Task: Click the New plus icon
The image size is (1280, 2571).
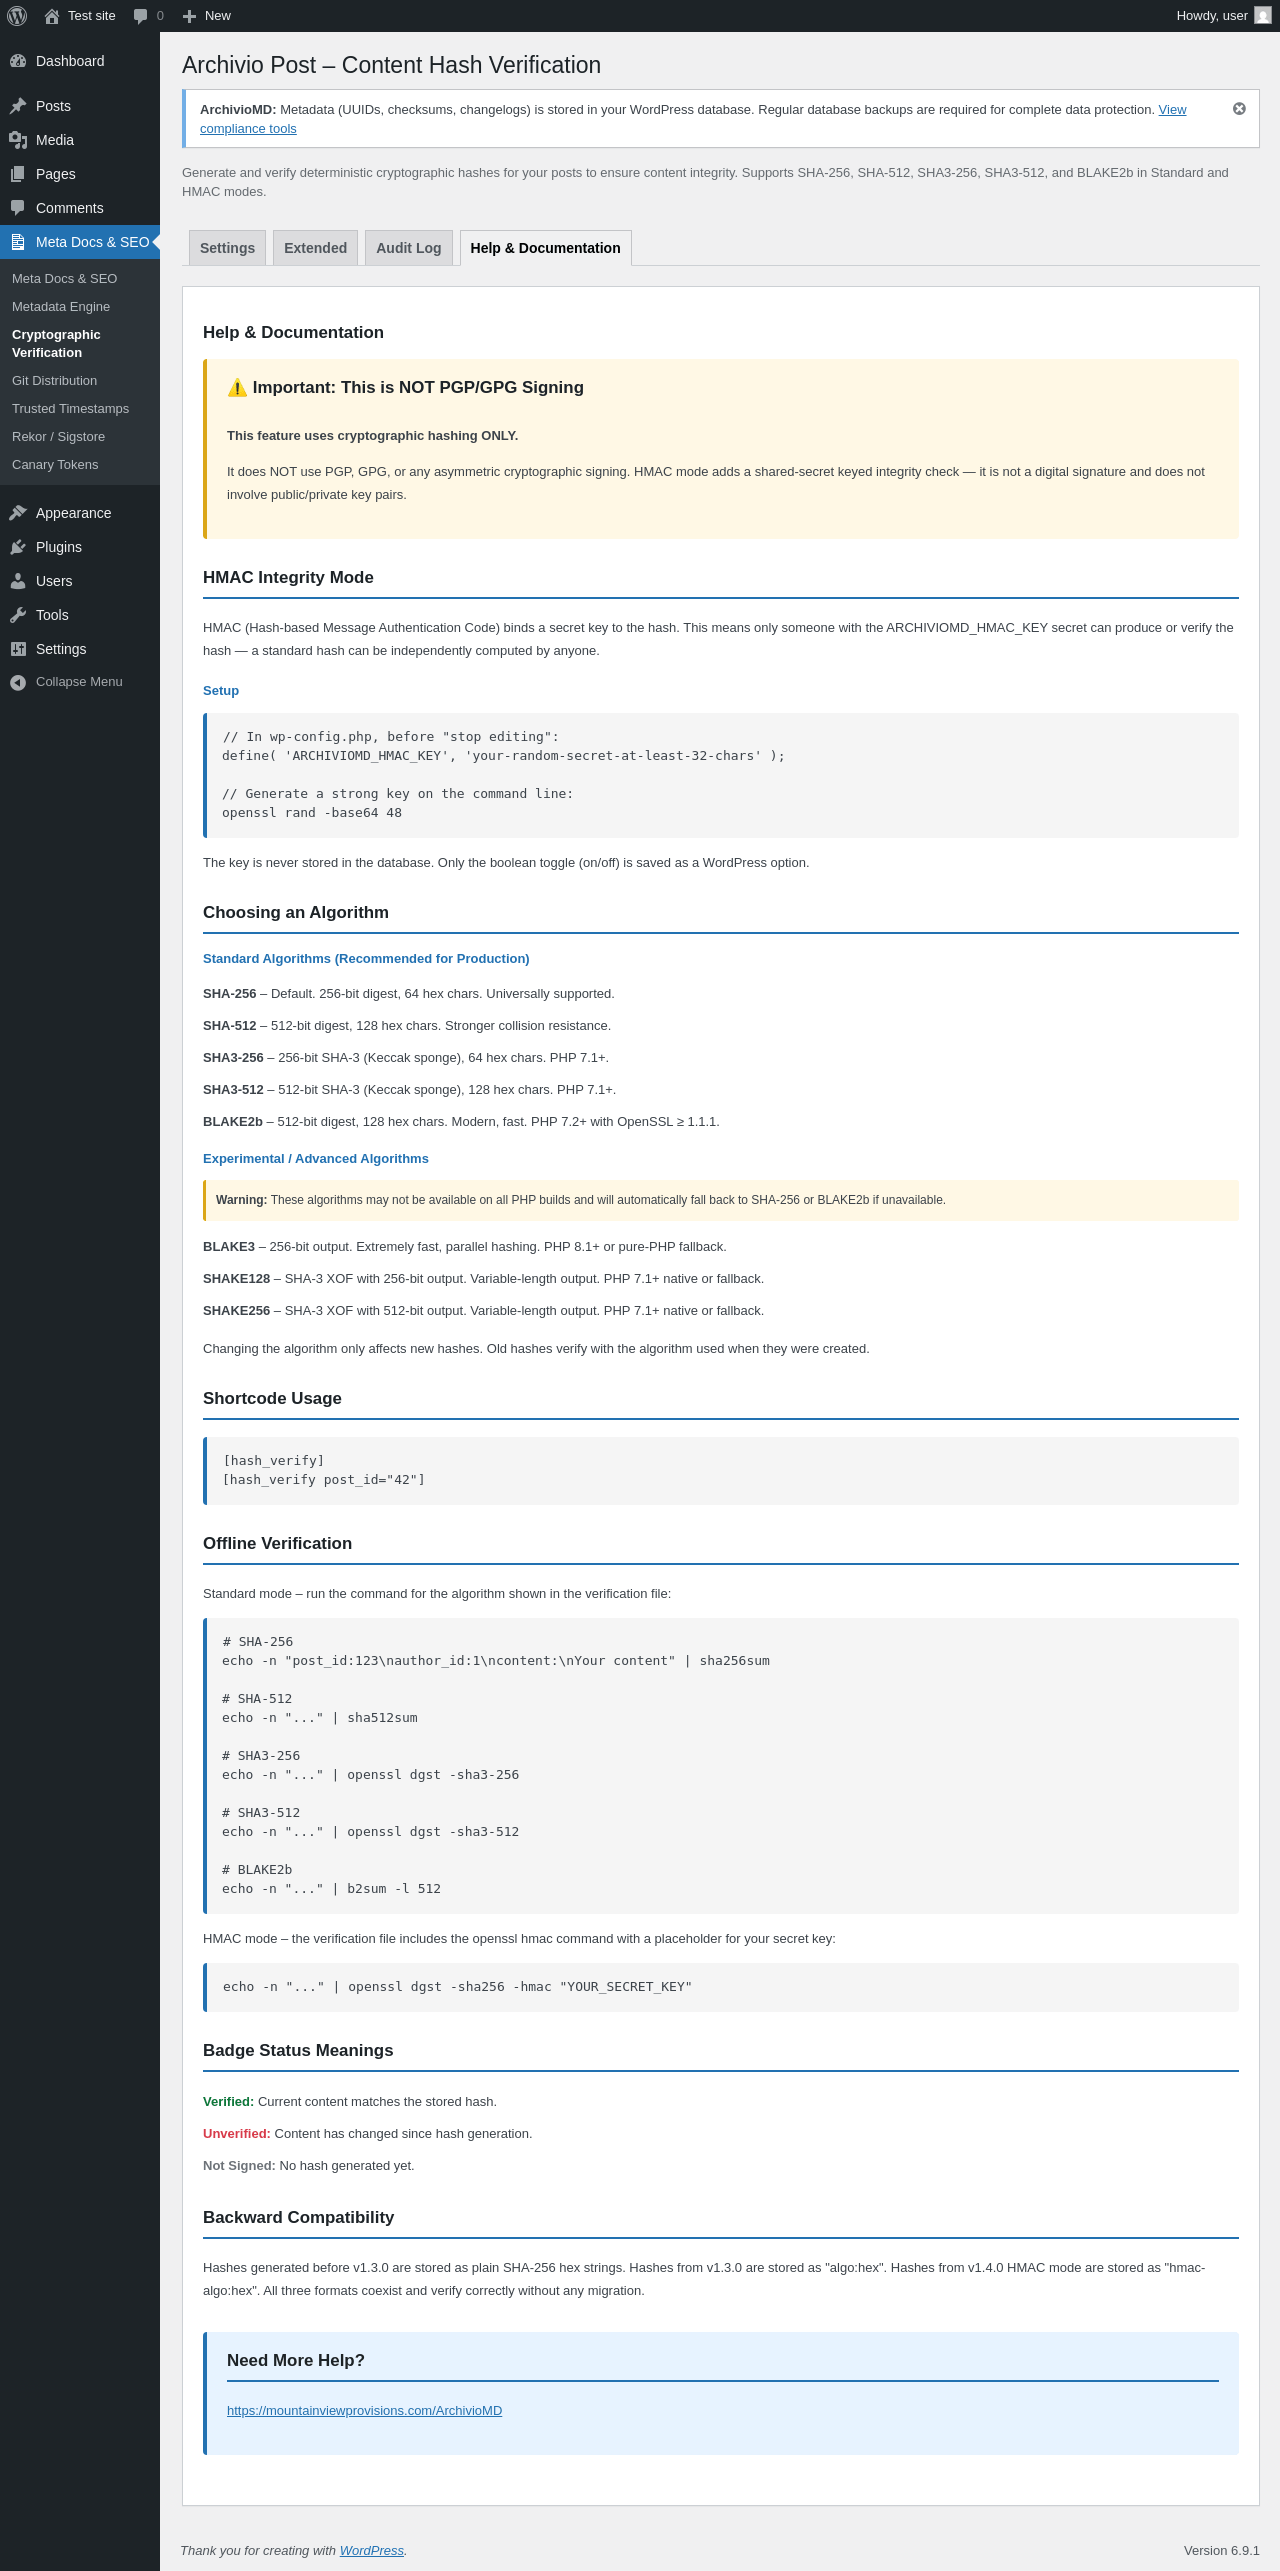Action: coord(189,16)
